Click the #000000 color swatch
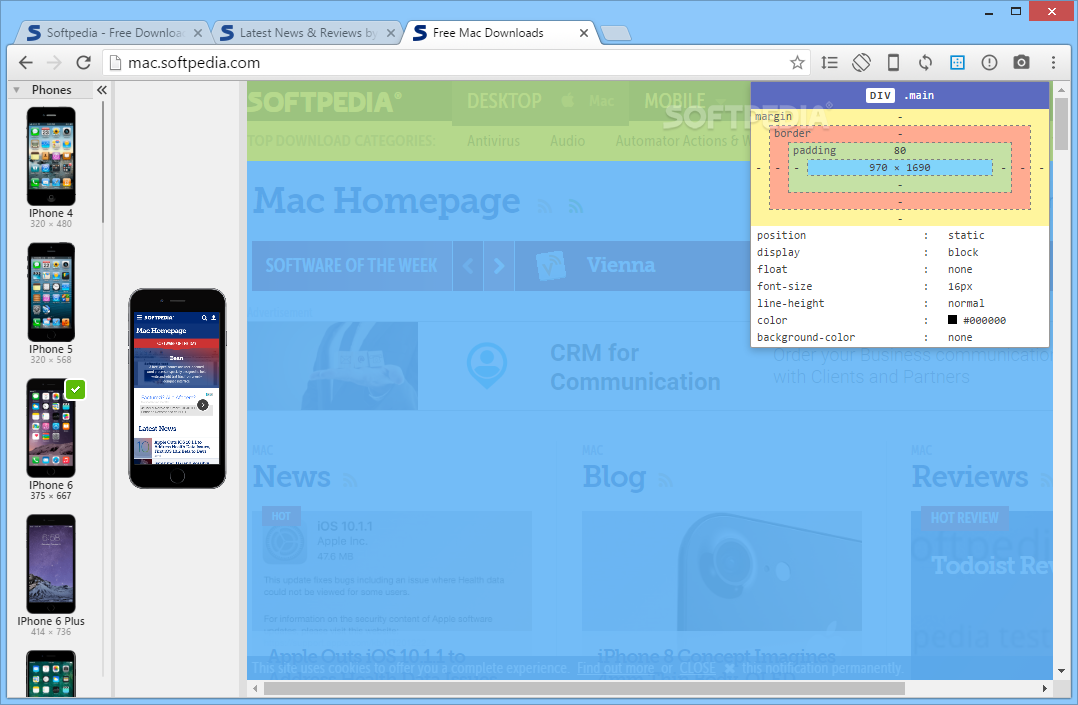 click(x=952, y=320)
